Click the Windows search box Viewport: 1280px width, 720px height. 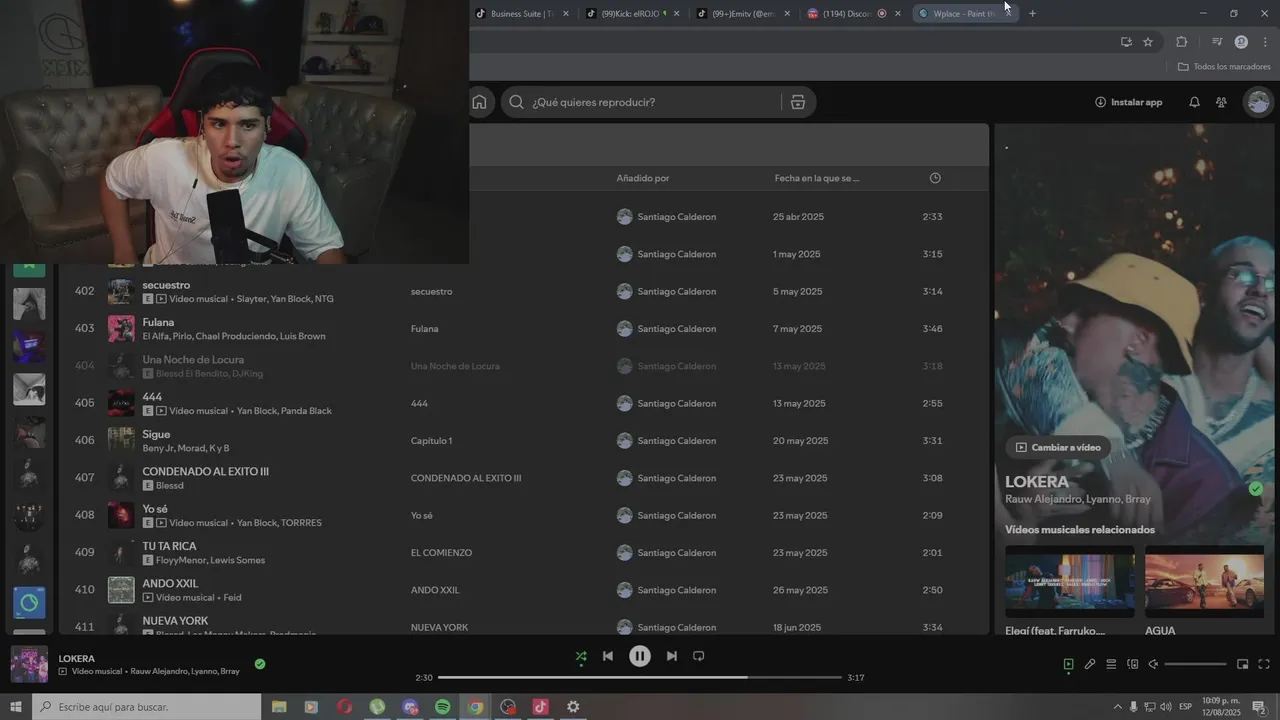coord(147,707)
